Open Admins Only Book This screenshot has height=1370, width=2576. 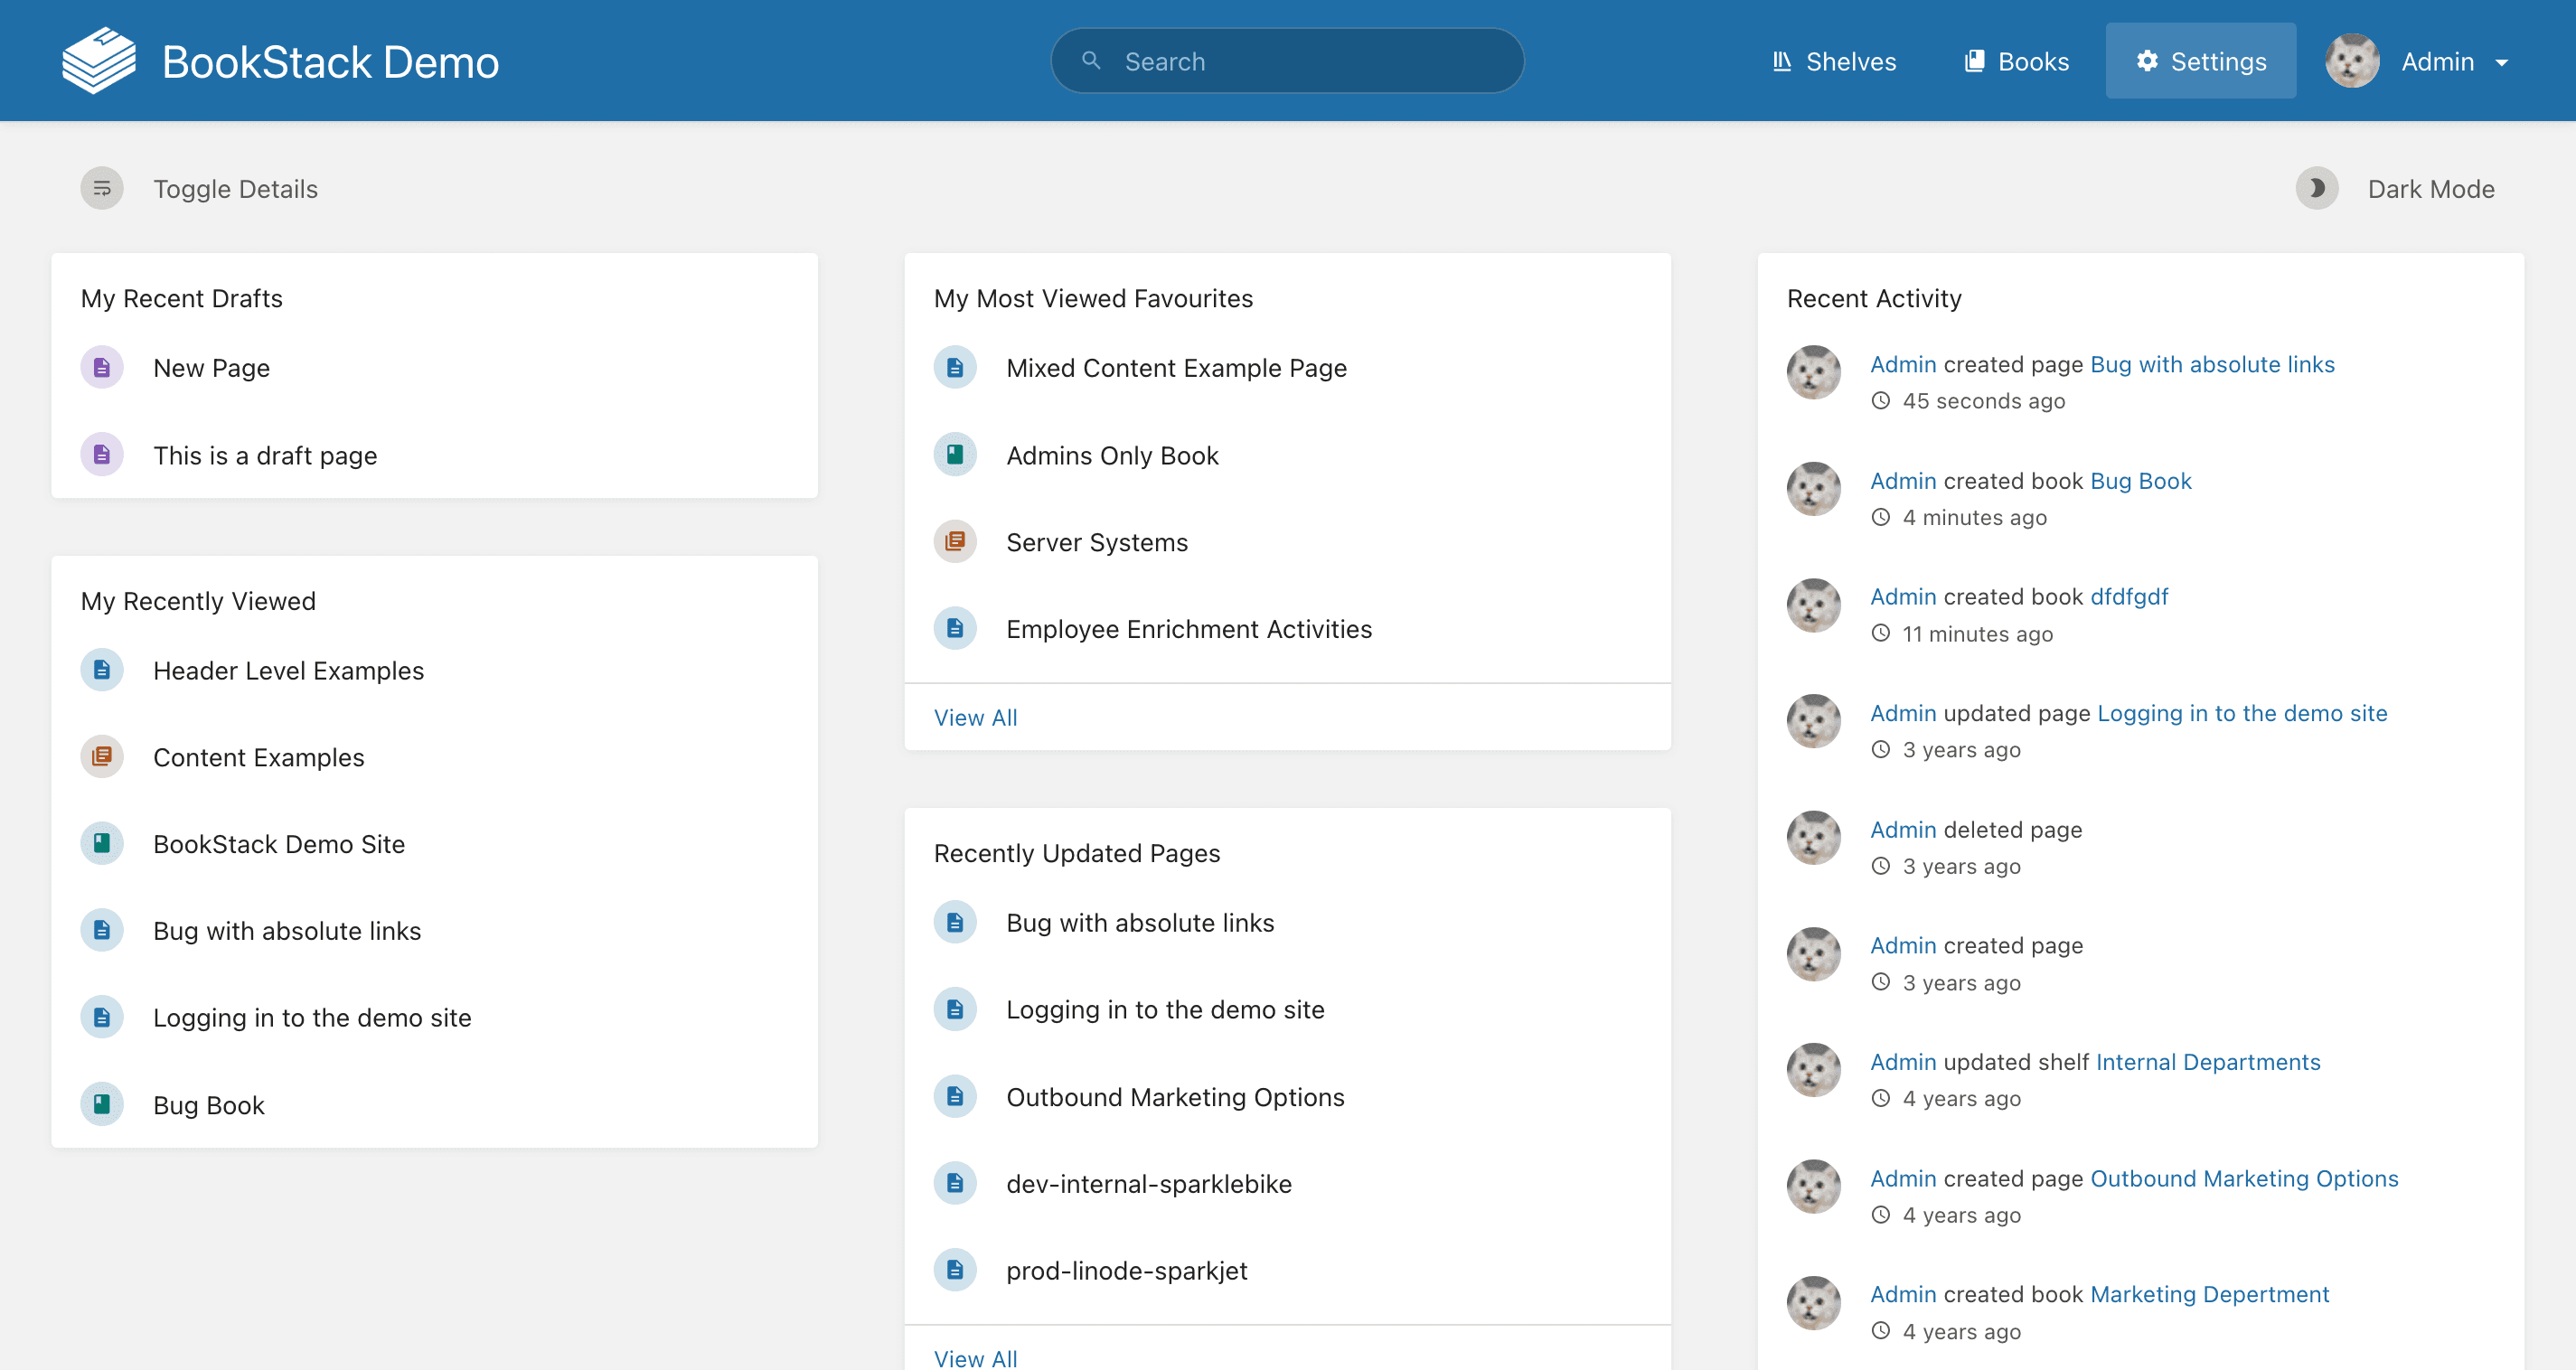point(1112,455)
